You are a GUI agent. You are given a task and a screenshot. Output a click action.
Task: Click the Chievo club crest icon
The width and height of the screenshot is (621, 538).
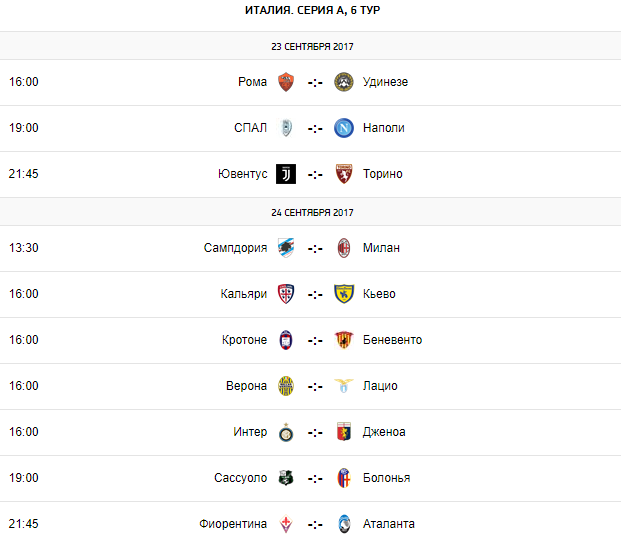coord(344,294)
